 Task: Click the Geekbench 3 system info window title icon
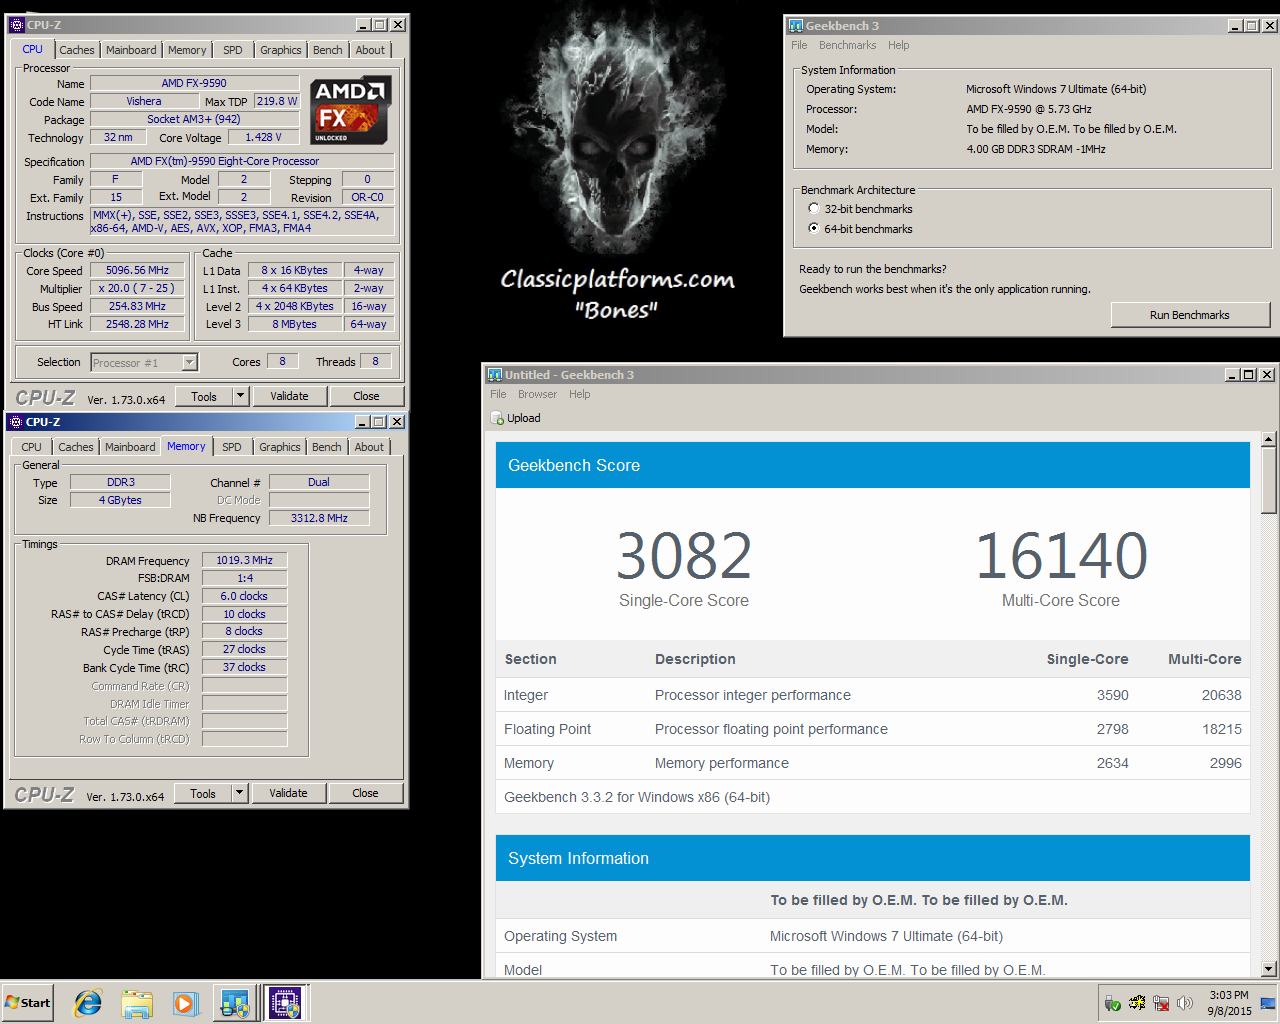click(796, 26)
